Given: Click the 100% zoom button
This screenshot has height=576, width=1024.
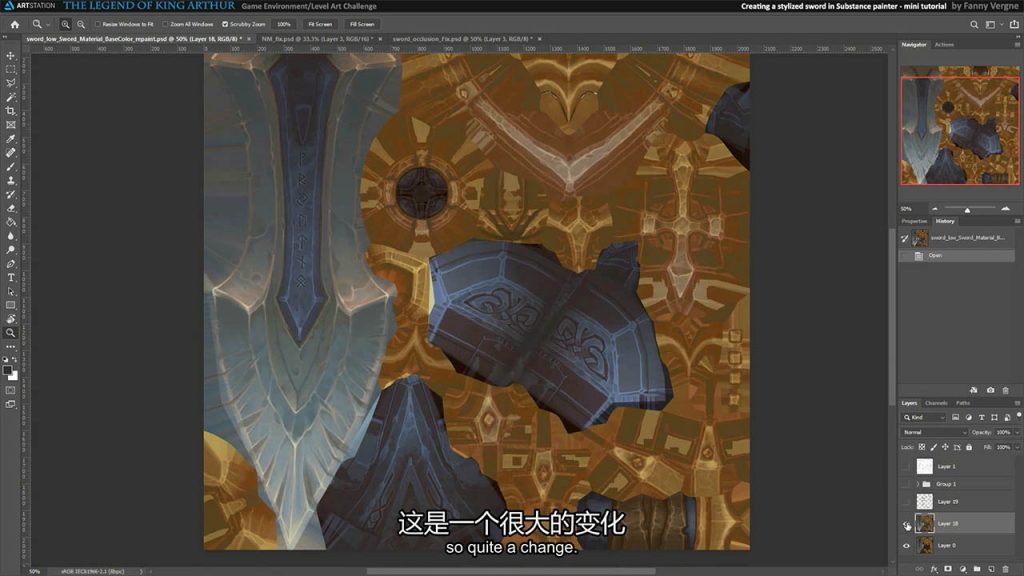Looking at the screenshot, I should (x=283, y=24).
